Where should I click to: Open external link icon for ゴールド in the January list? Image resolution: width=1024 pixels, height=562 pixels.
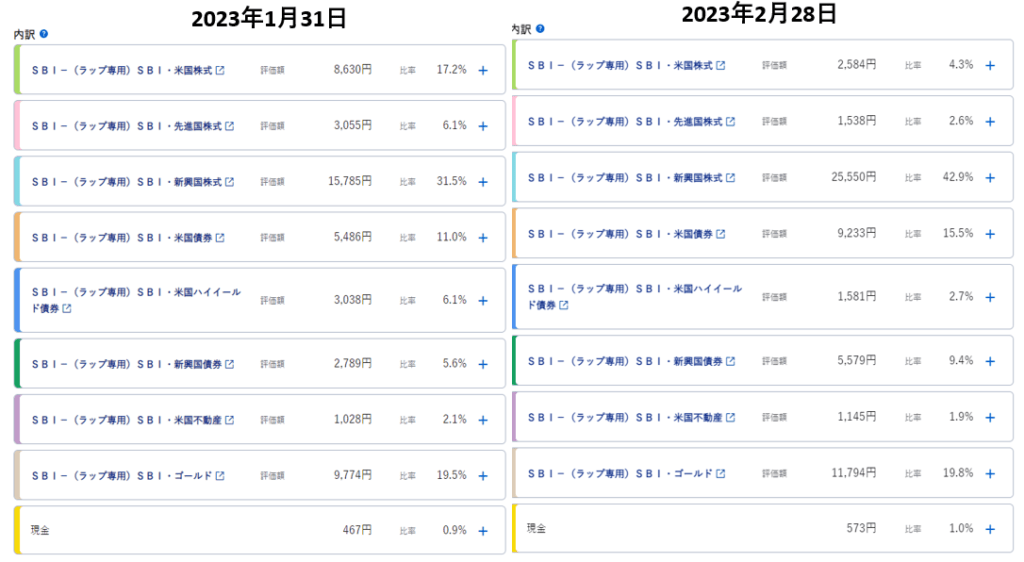coord(220,476)
